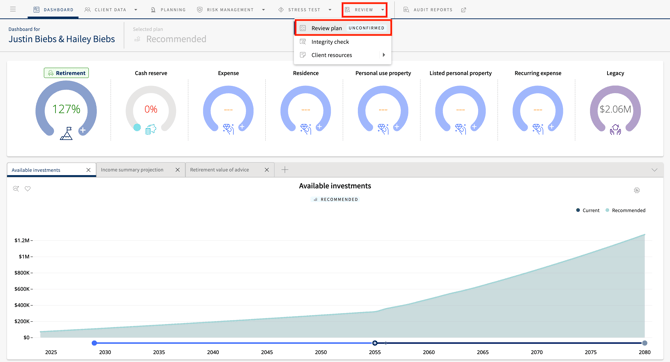Add an Expense goal with plus icon
Screen dimensions: 670x362
pyautogui.click(x=242, y=127)
